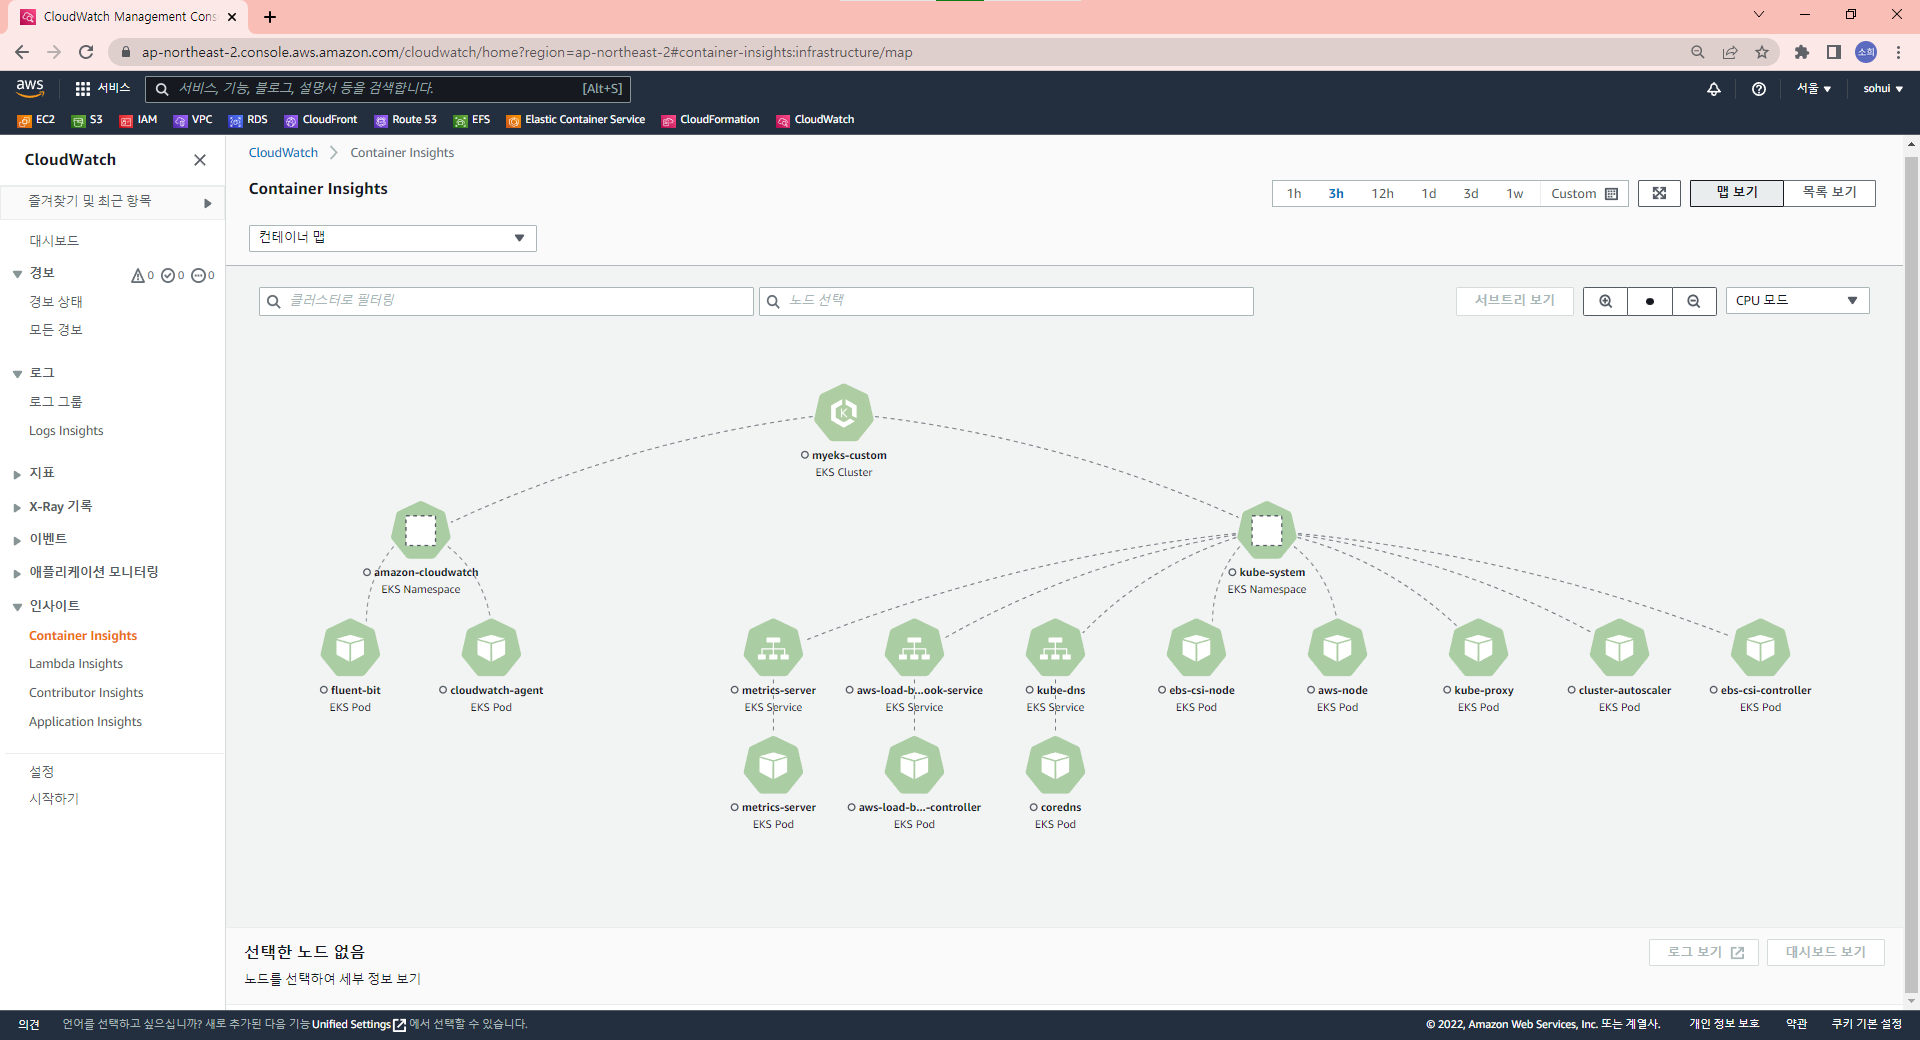Click the kube-proxy pod icon

point(1478,648)
